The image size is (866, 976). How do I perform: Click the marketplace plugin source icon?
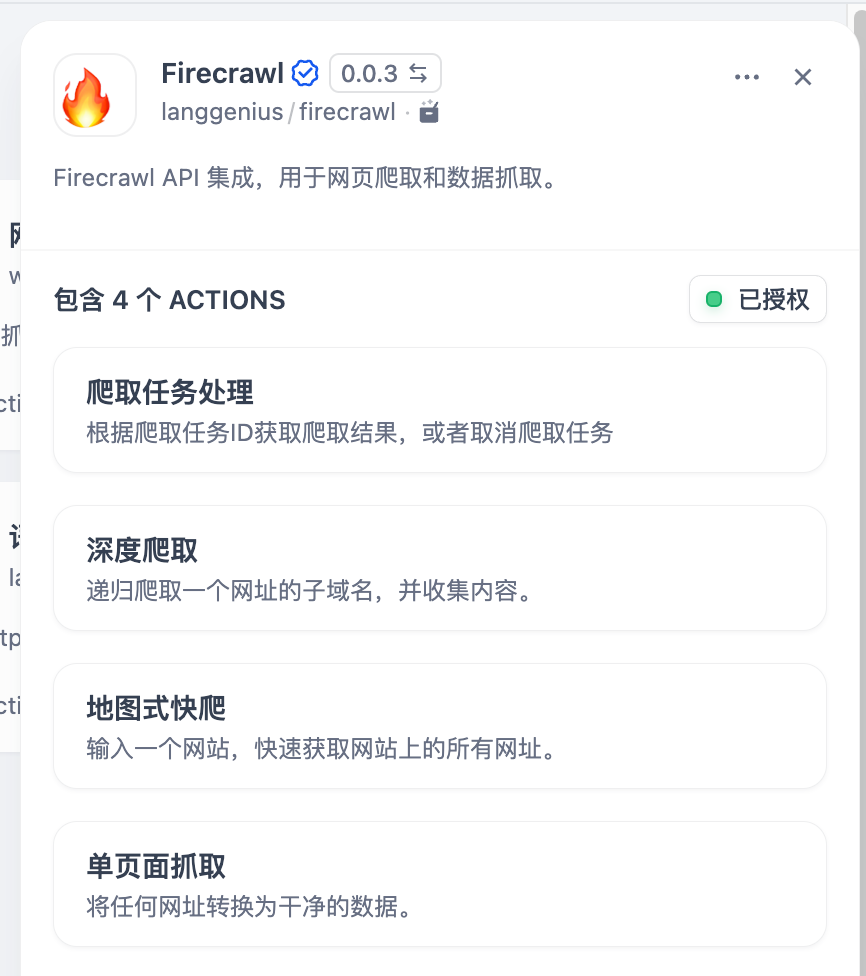[429, 112]
